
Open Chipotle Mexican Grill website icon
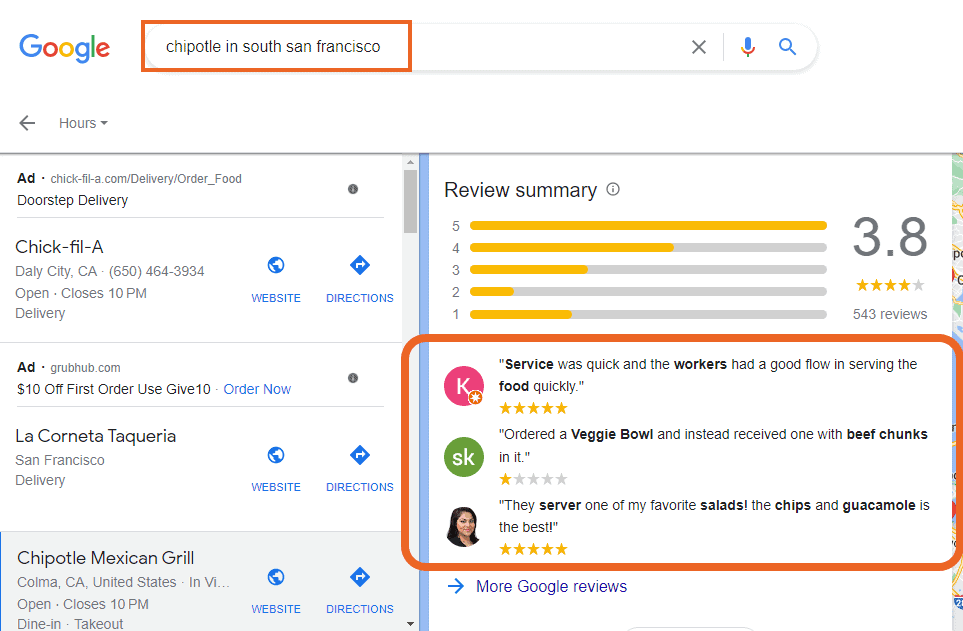(x=276, y=577)
